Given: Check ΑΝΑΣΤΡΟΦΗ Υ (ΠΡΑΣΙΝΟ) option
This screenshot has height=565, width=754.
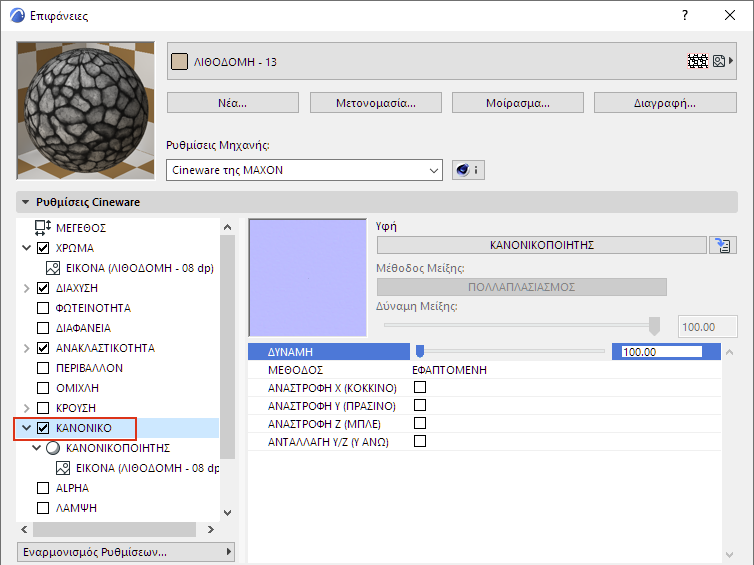Looking at the screenshot, I should click(420, 405).
